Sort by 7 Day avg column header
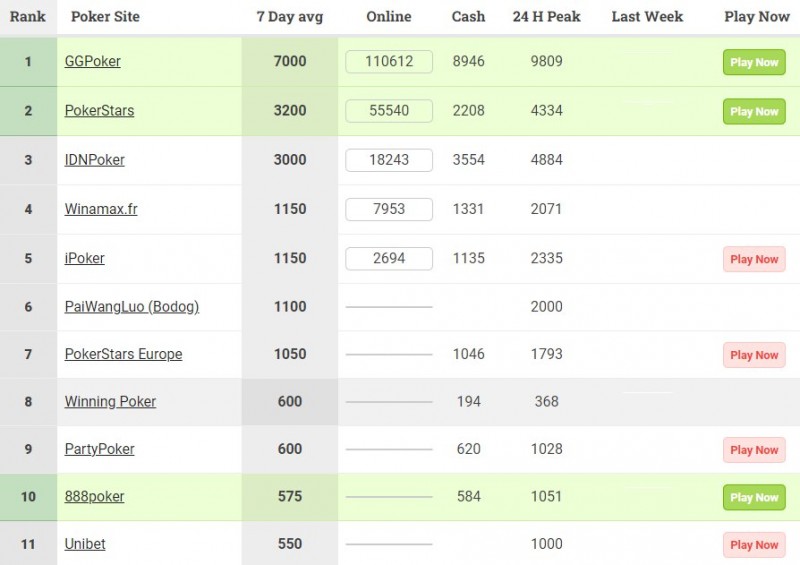800x565 pixels. (289, 16)
